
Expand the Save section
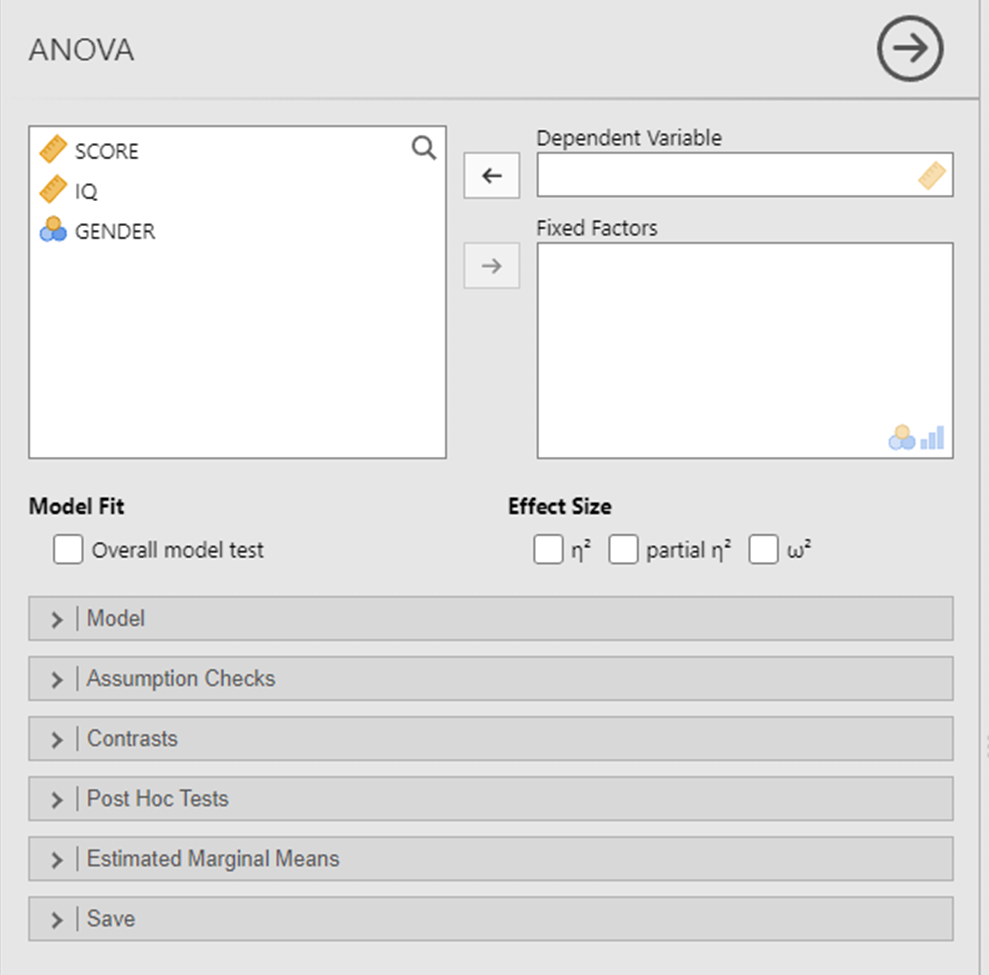pyautogui.click(x=490, y=919)
